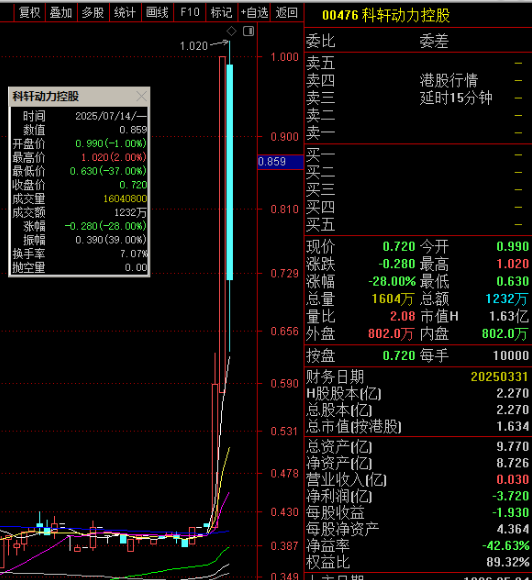Select the 买一 bid row

(418, 155)
